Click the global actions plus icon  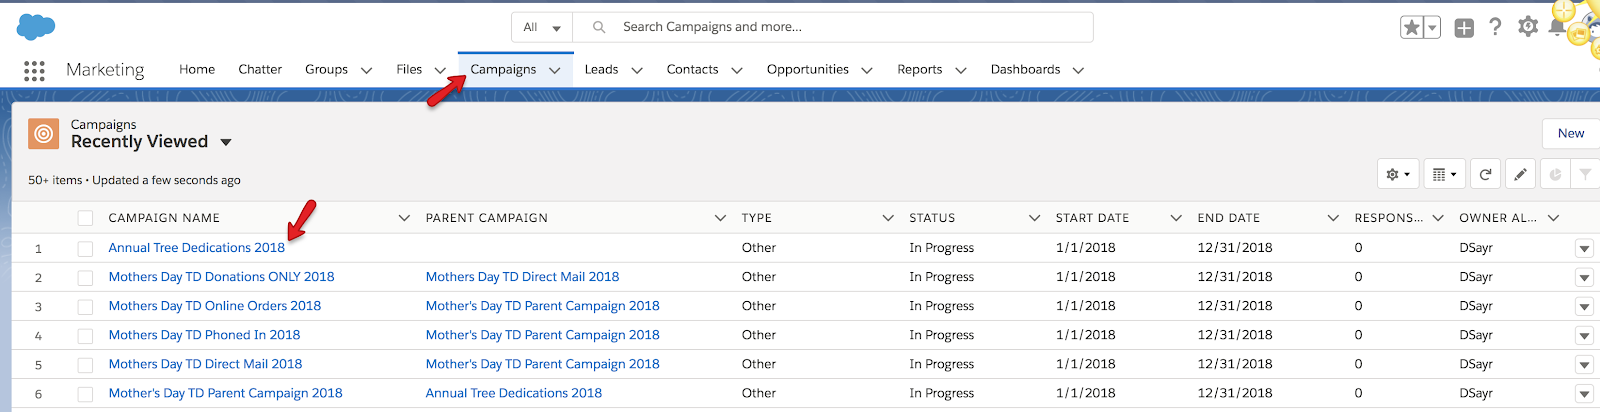click(1464, 28)
